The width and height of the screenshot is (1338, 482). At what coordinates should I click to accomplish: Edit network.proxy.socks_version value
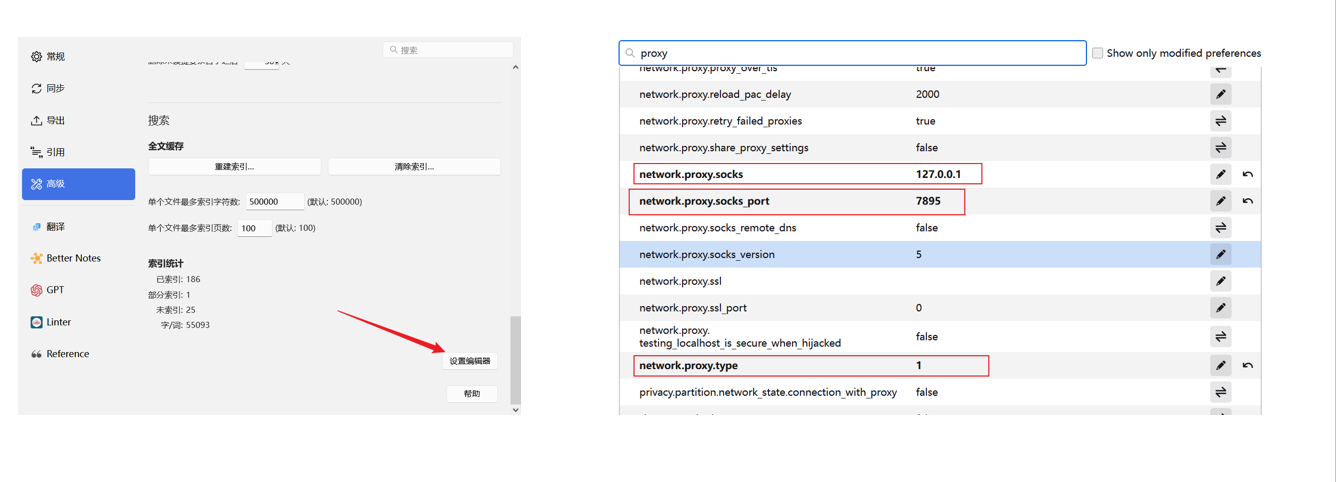1220,255
